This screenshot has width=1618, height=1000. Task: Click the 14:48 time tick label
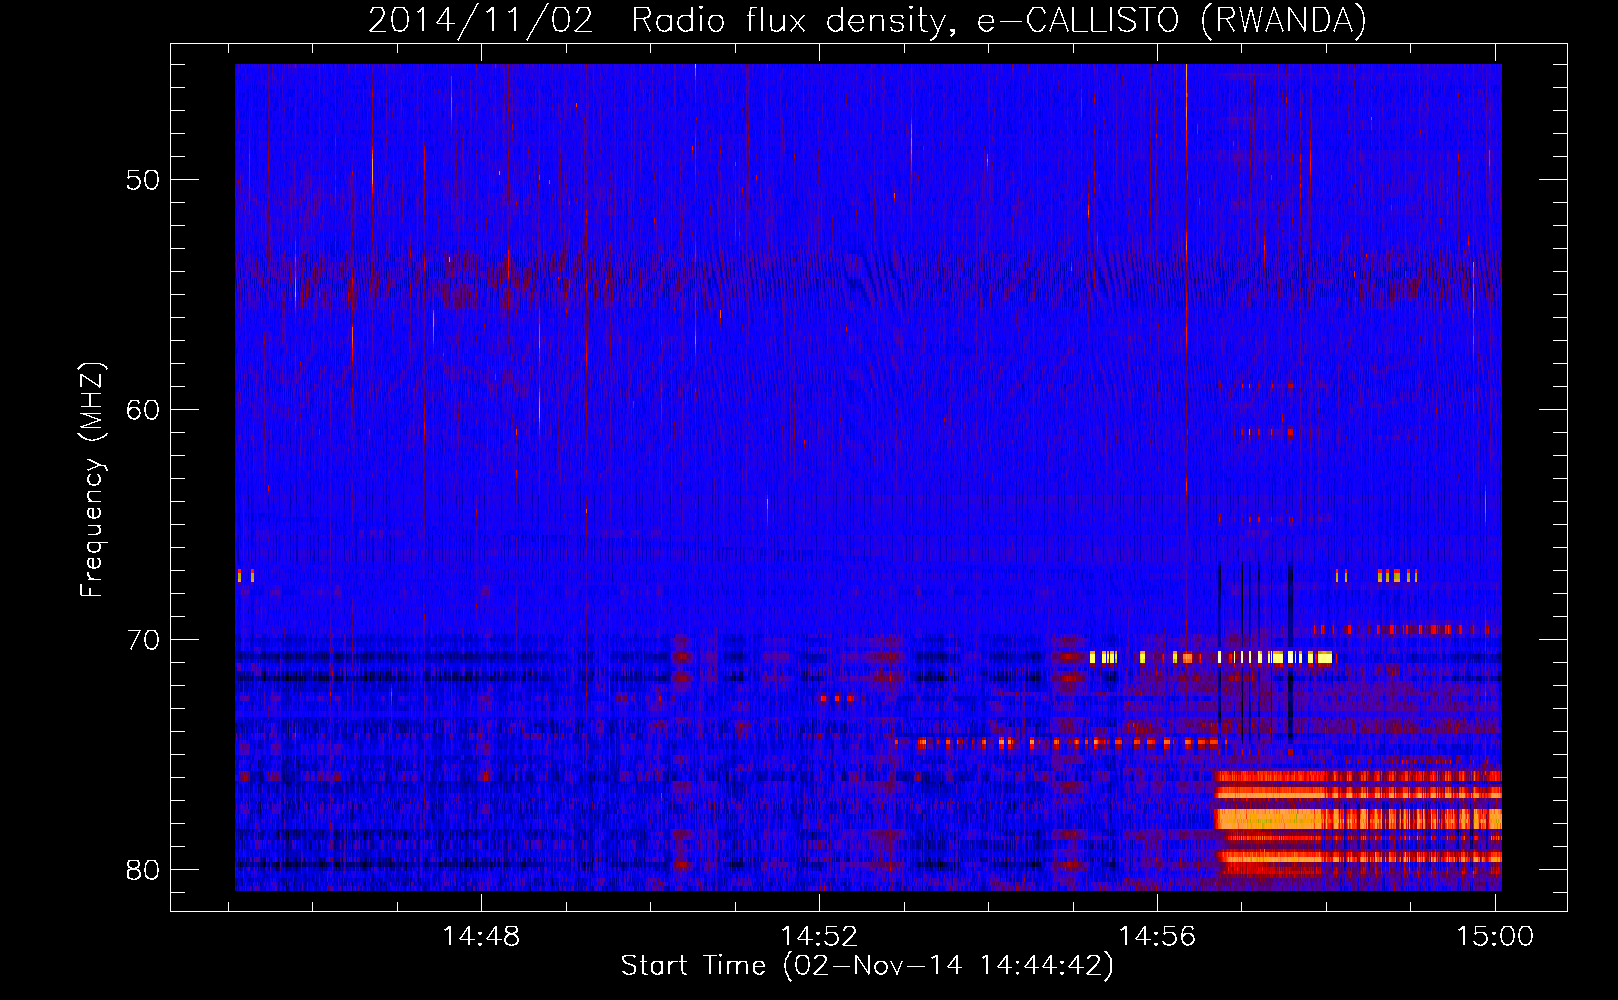pyautogui.click(x=481, y=937)
